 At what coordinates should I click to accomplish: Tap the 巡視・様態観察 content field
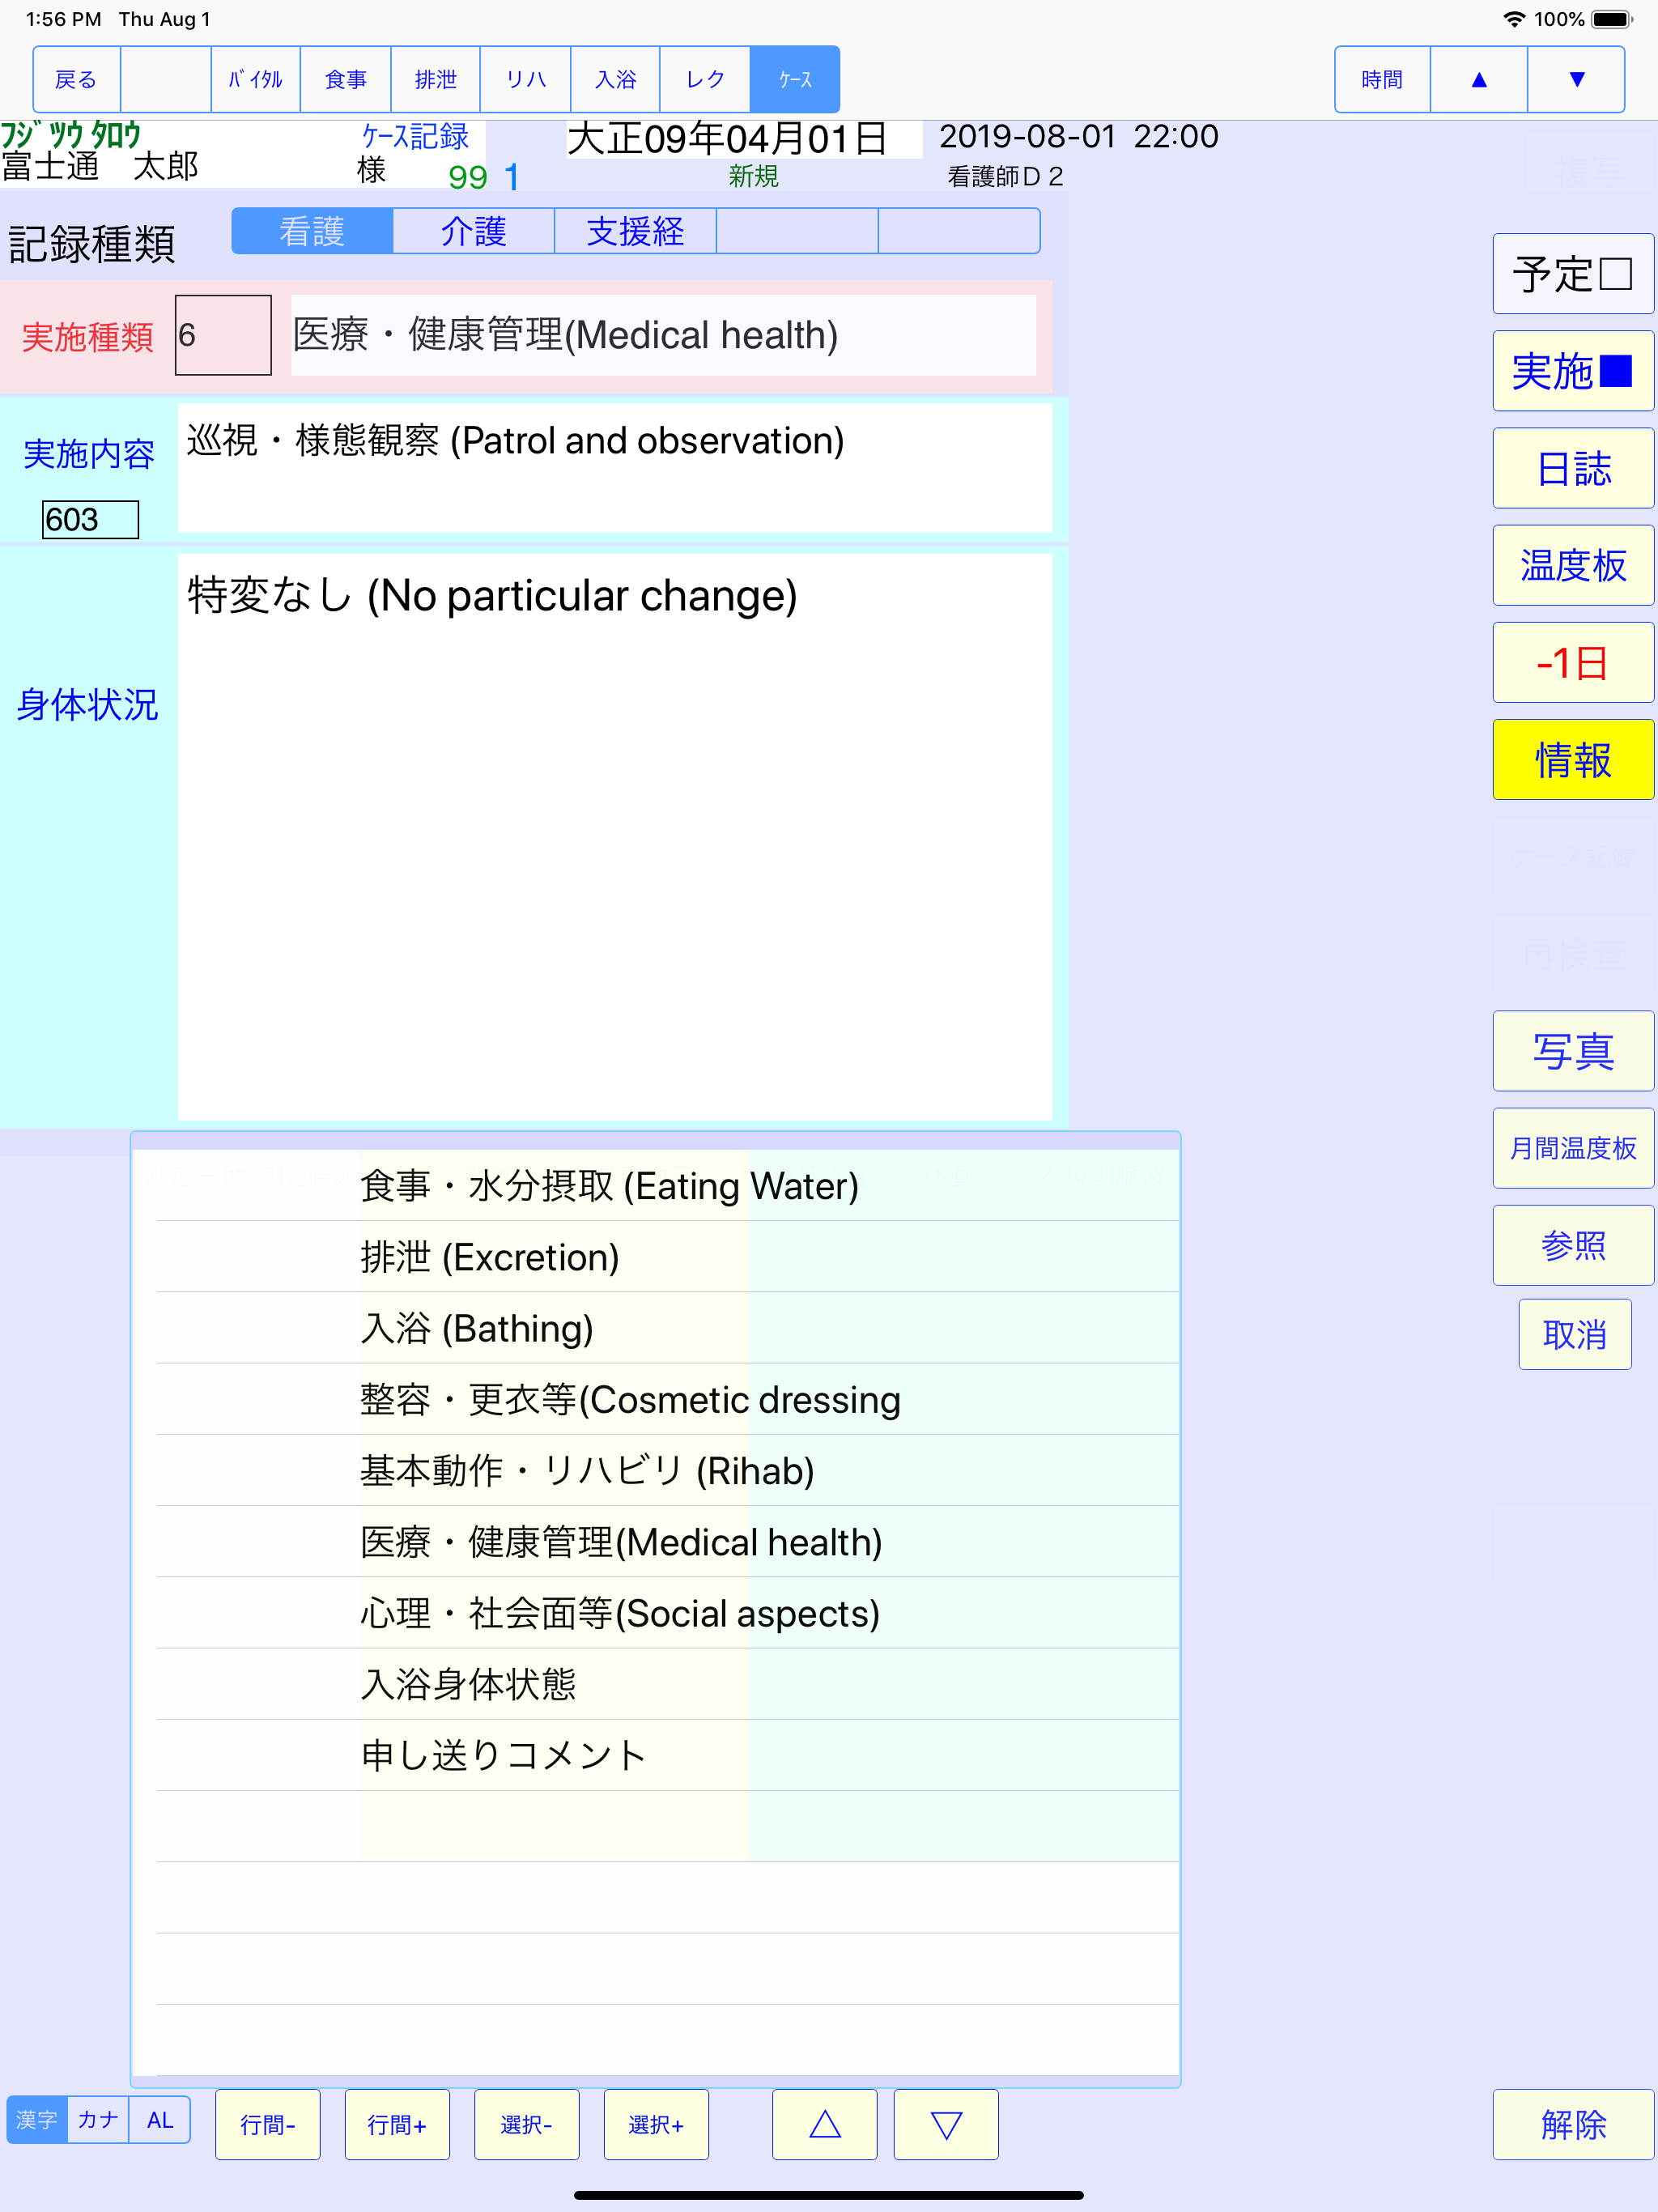[614, 467]
